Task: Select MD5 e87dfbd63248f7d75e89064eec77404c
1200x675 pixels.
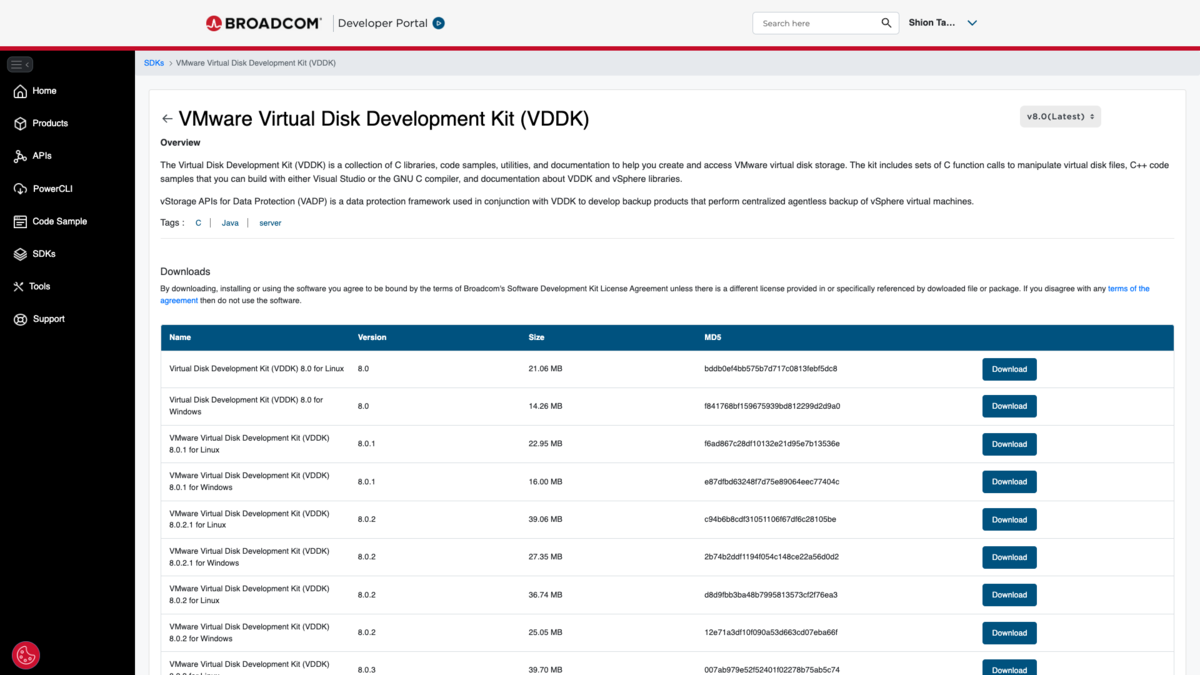Action: 772,482
